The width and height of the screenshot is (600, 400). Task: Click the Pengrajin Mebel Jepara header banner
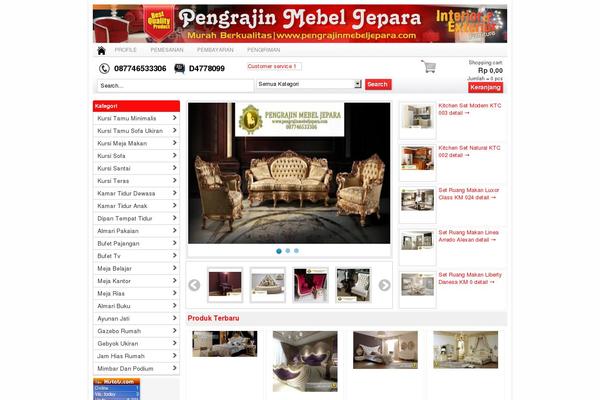(300, 24)
